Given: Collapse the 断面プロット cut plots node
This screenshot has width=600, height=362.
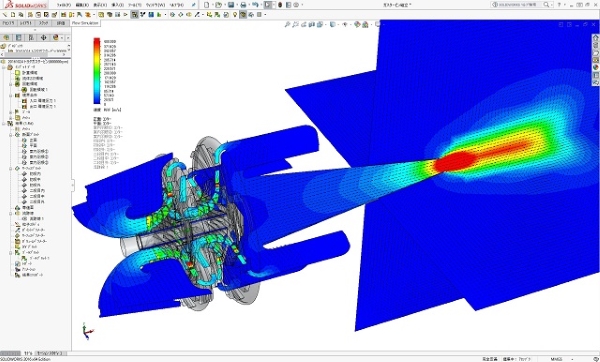Looking at the screenshot, I should (x=11, y=135).
